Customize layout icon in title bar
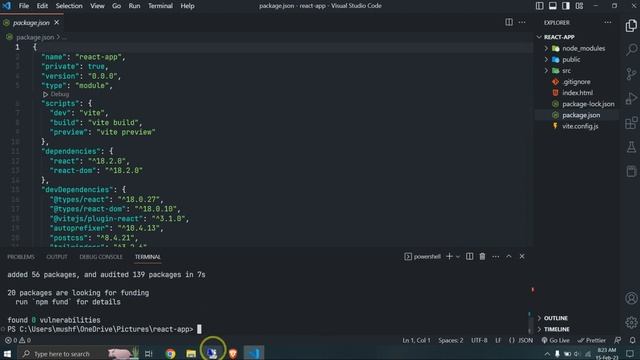This screenshot has height=360, width=640. (x=579, y=6)
